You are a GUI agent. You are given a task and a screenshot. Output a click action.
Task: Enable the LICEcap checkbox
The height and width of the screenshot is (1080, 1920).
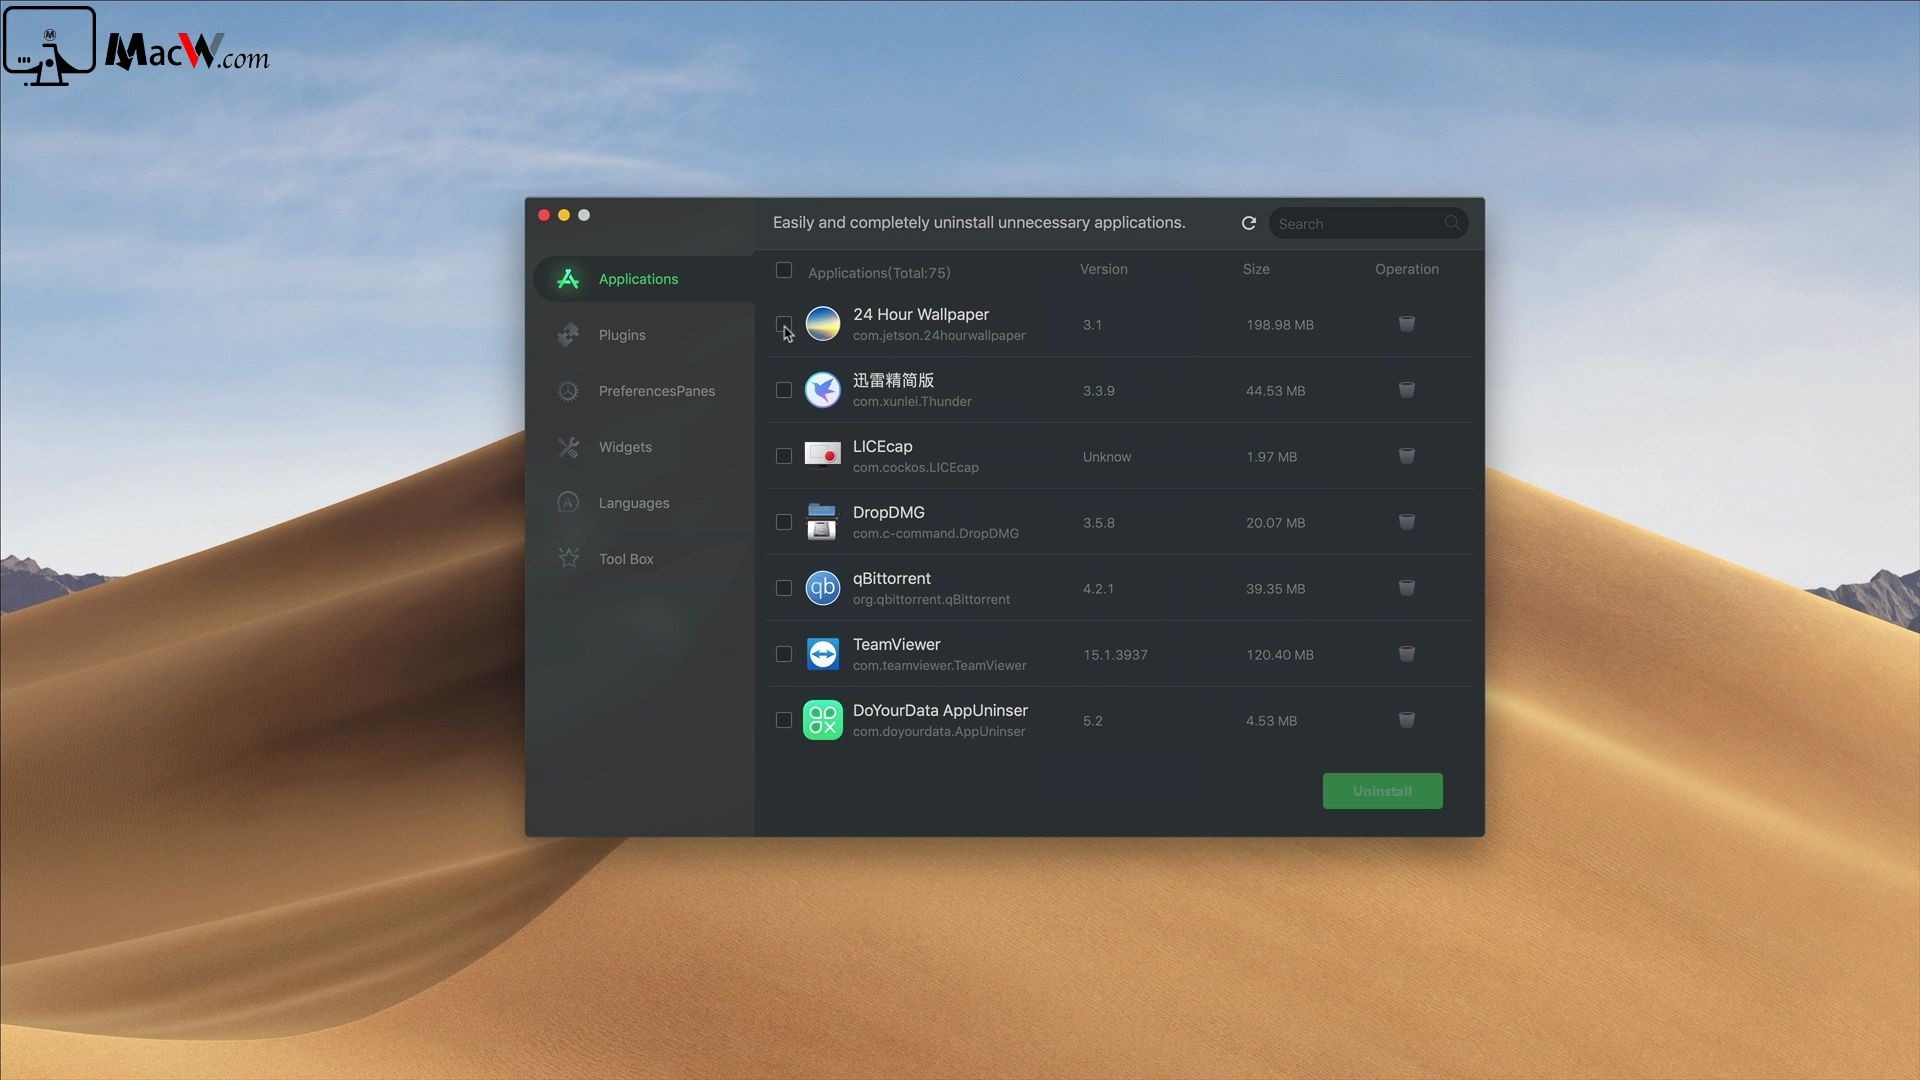[784, 456]
